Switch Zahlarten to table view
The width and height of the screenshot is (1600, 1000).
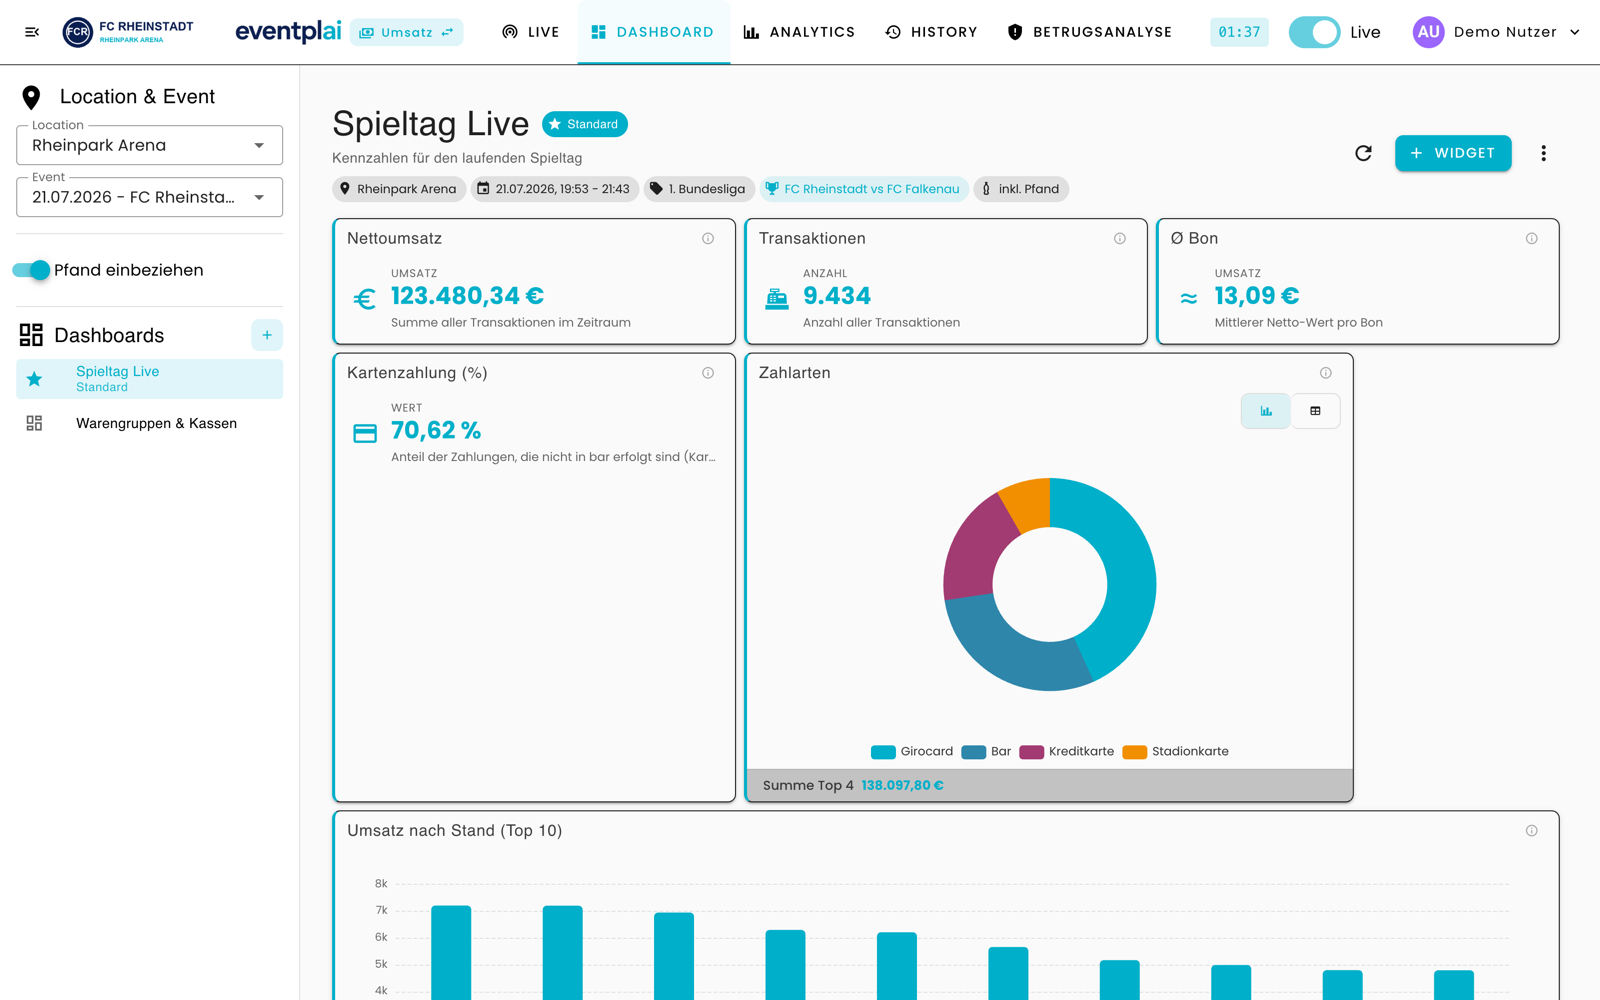(1315, 411)
